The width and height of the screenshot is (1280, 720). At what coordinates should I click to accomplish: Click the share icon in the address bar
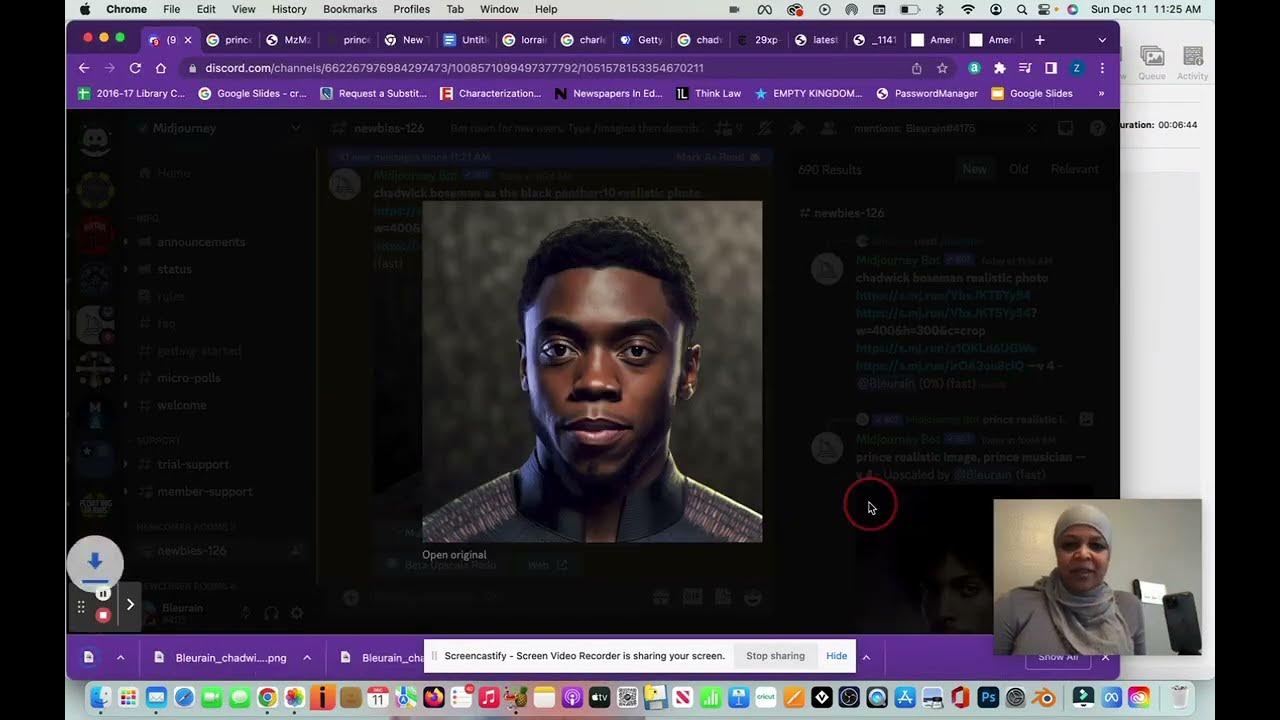tap(916, 68)
